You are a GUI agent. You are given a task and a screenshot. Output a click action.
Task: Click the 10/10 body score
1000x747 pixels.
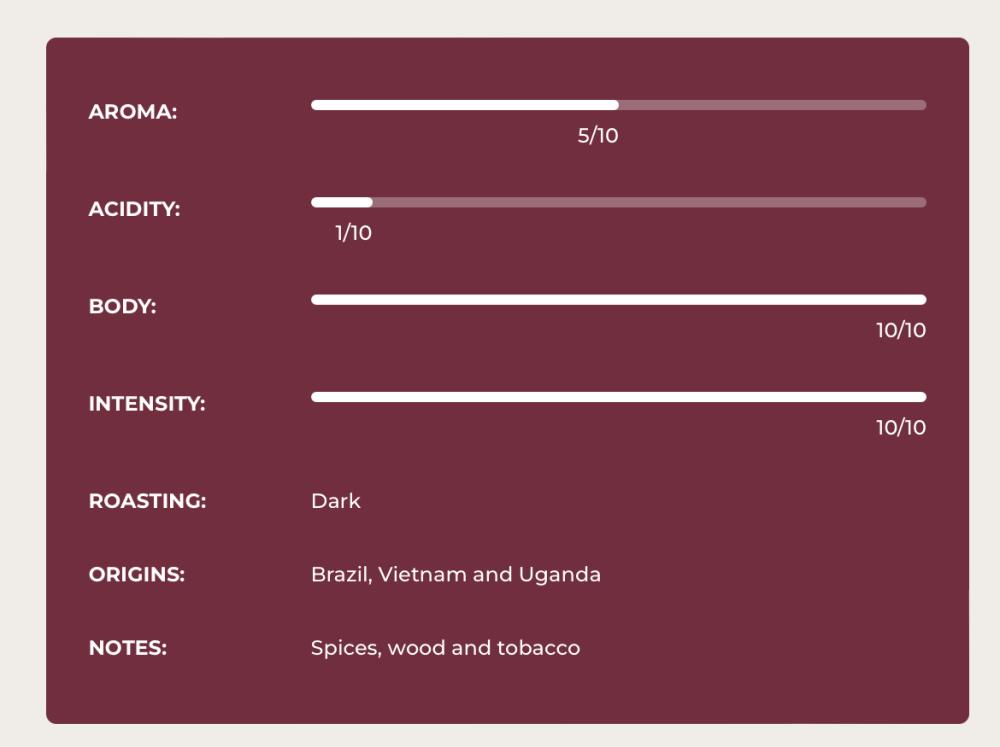point(901,330)
